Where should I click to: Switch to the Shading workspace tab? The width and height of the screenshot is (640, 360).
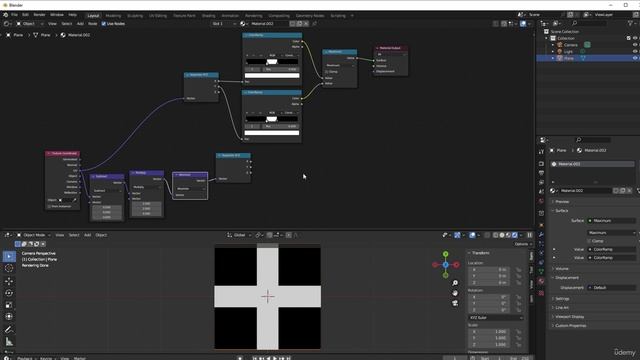(x=208, y=16)
